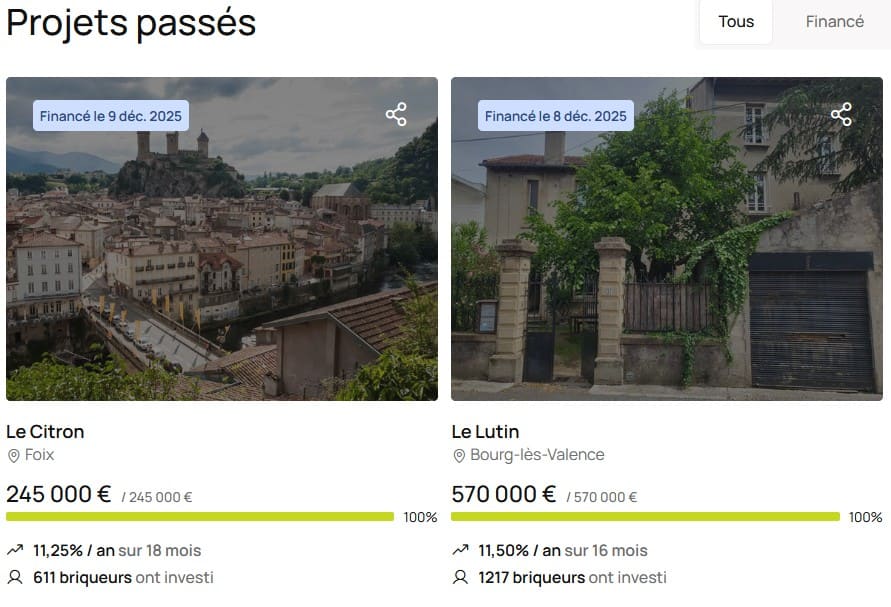Click the Bourg-lès-Valence location pin icon
Screen dimensions: 891x607
click(x=460, y=456)
